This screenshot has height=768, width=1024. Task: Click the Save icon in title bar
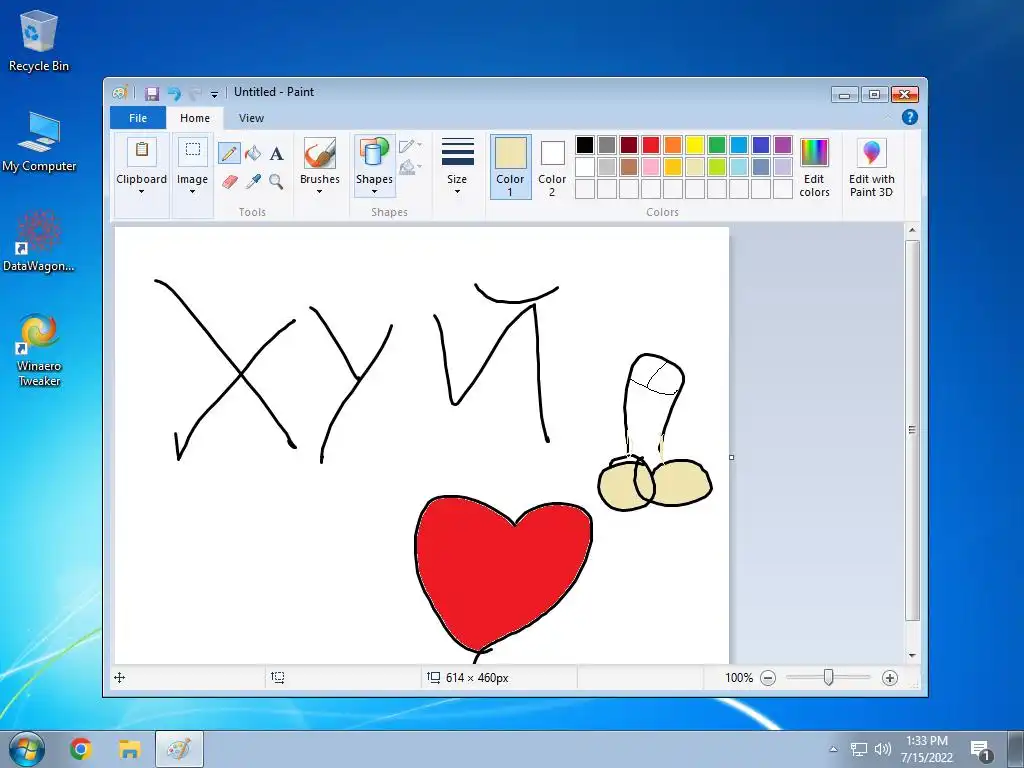click(152, 93)
